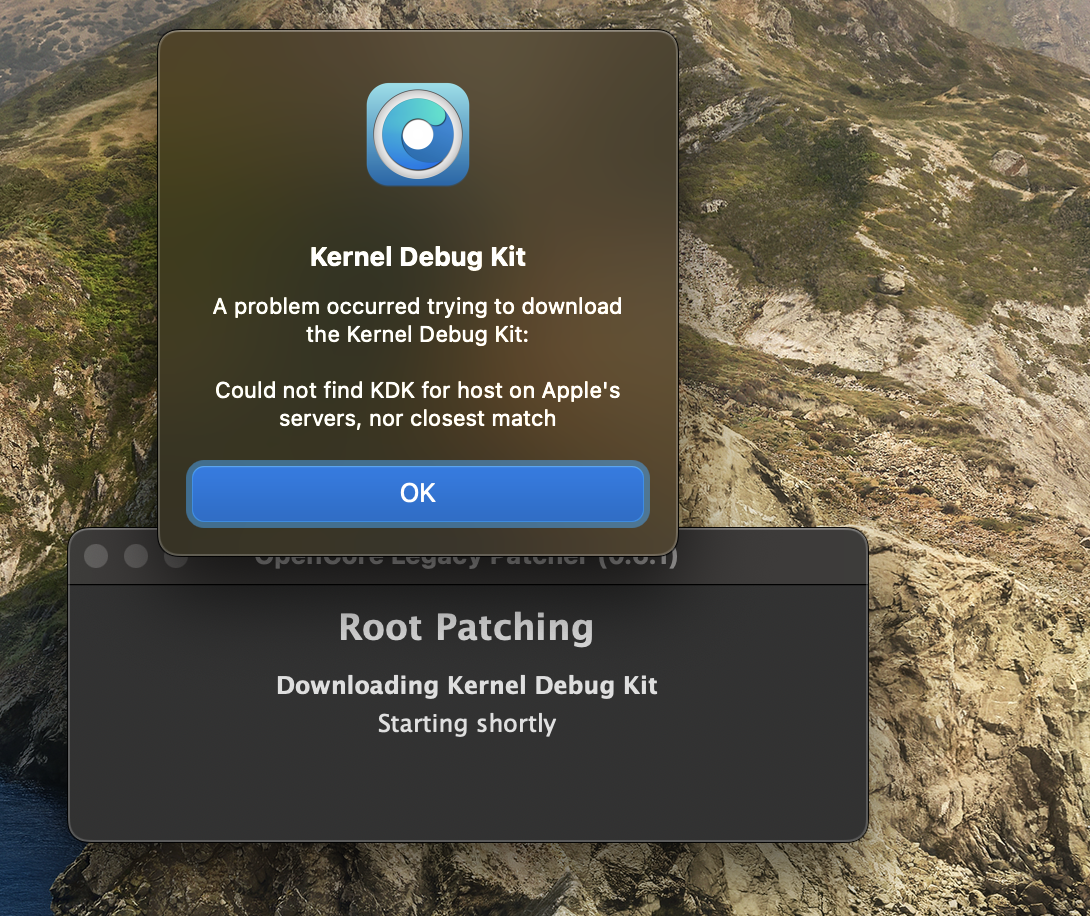Screen dimensions: 1090x916
Task: Click the "Starting shortly" progress text
Action: [466, 723]
